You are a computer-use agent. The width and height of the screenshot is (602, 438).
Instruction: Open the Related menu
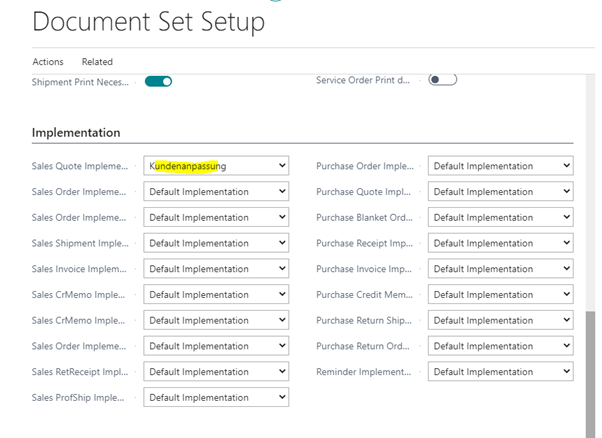click(97, 62)
